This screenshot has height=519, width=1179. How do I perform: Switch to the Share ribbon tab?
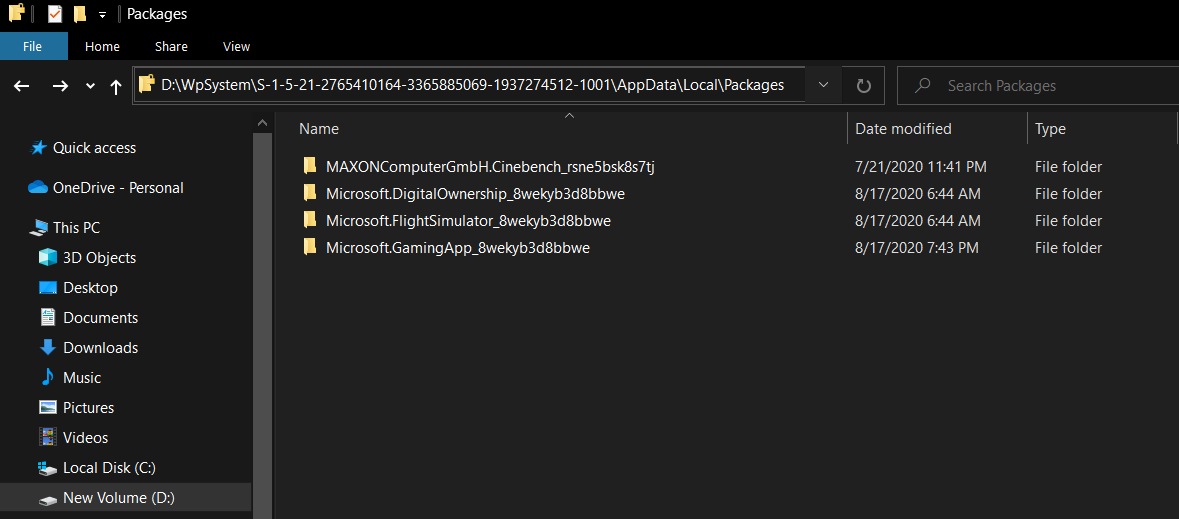171,47
